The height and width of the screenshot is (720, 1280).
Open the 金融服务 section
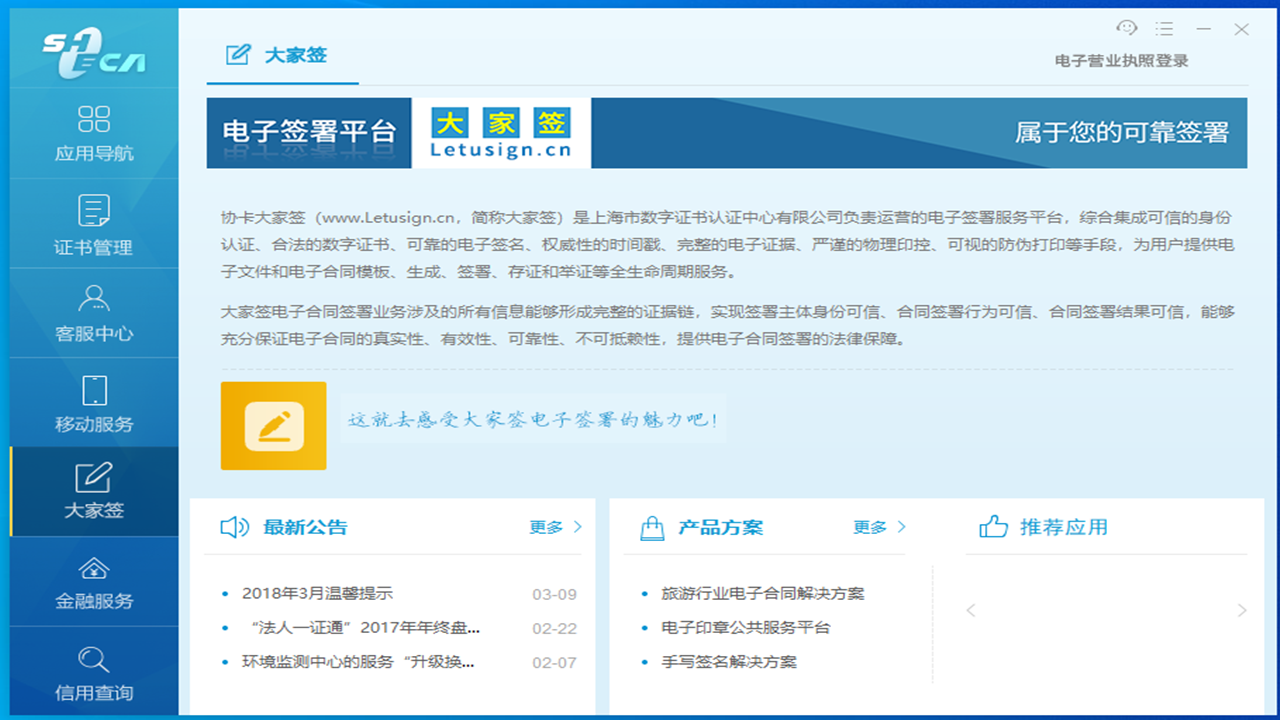pyautogui.click(x=94, y=580)
